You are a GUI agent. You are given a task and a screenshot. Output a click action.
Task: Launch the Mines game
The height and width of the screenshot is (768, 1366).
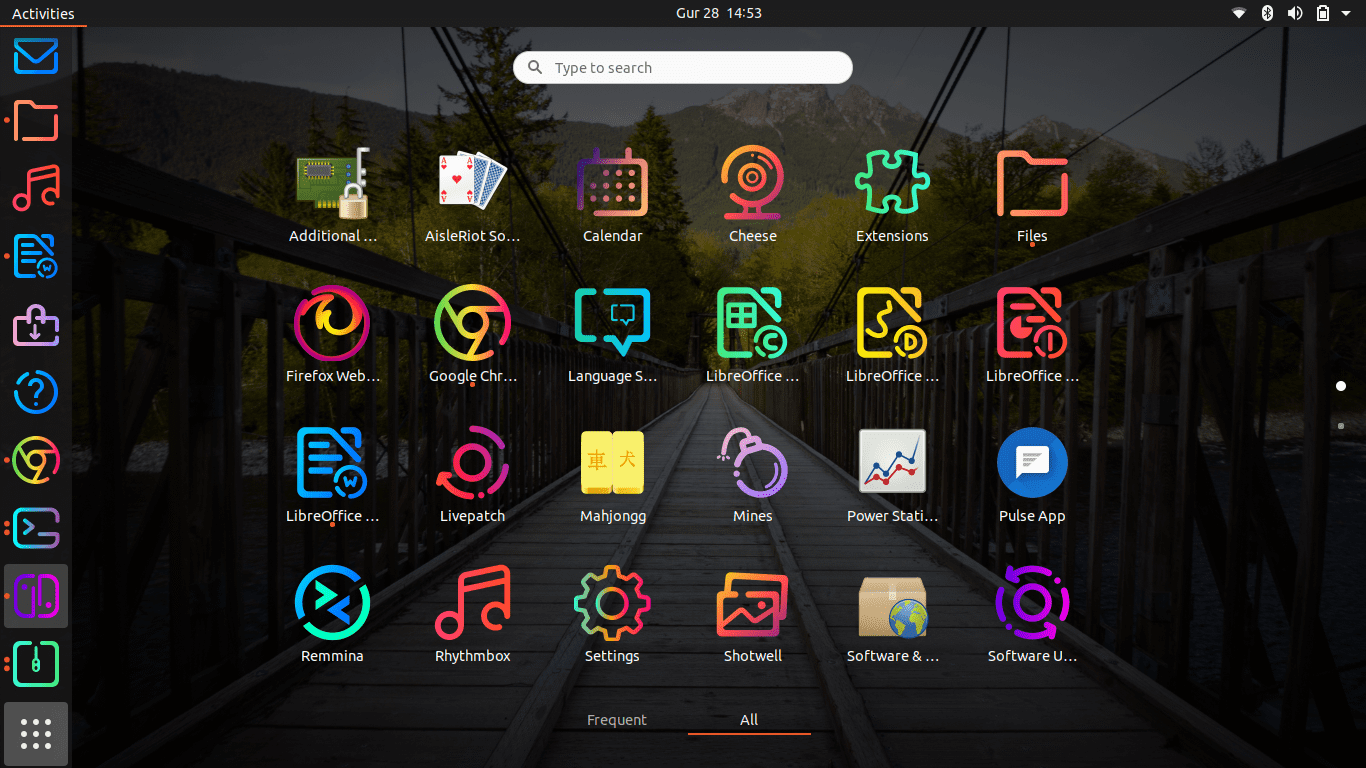click(752, 476)
